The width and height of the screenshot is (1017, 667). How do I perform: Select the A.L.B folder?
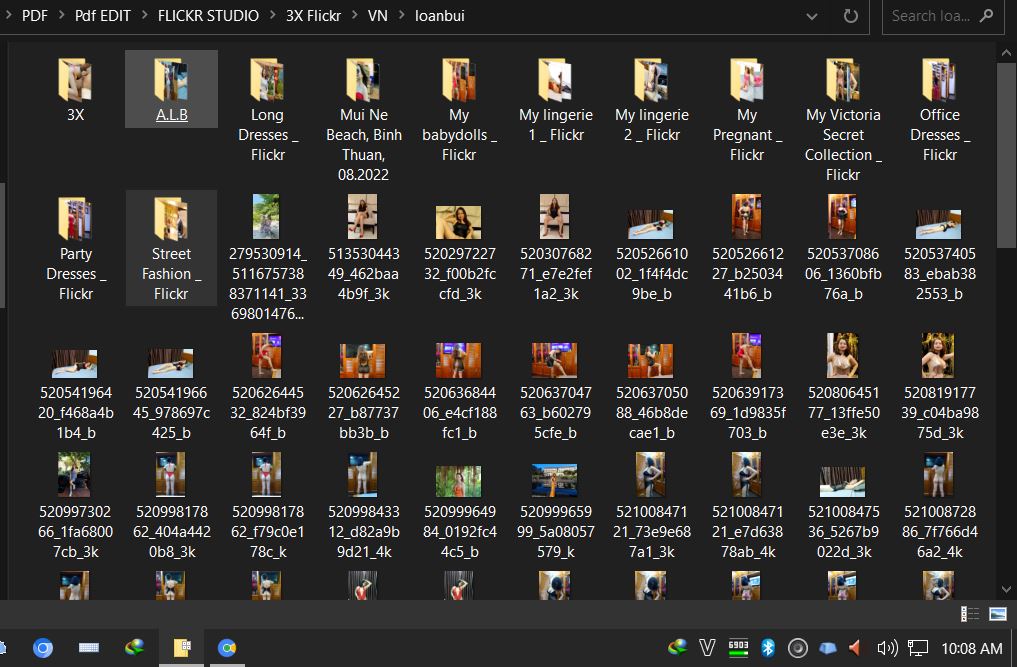[171, 90]
